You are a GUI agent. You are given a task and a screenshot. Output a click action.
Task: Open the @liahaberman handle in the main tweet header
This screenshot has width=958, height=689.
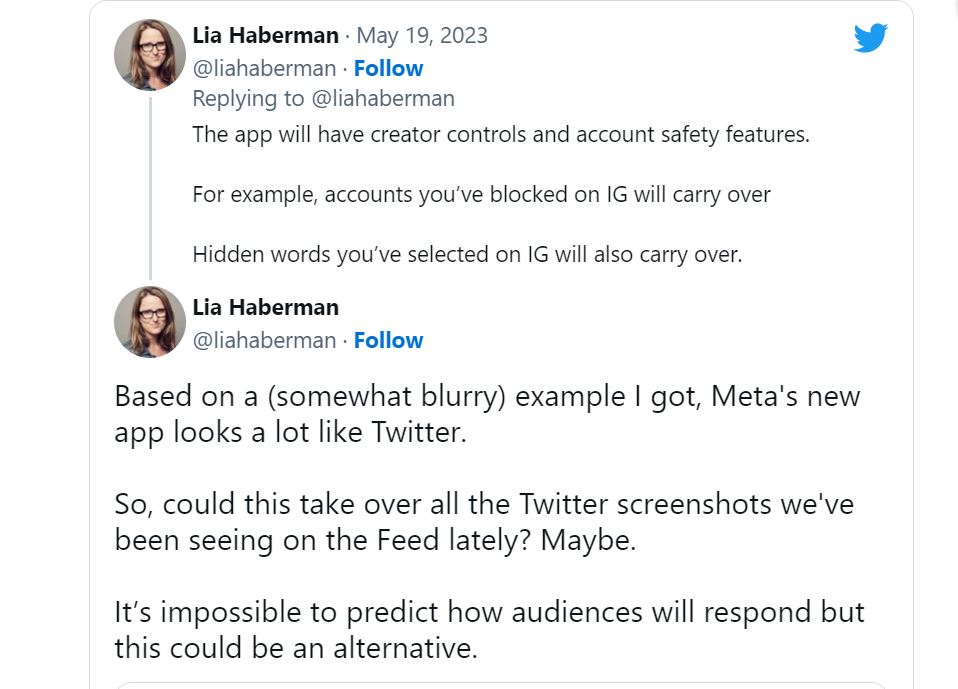pyautogui.click(x=264, y=340)
